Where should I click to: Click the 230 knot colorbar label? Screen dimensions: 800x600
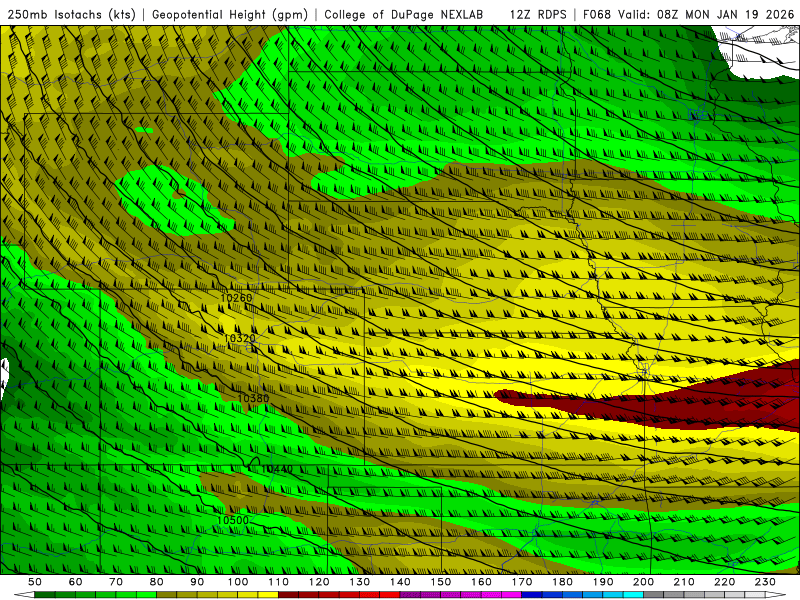[765, 582]
